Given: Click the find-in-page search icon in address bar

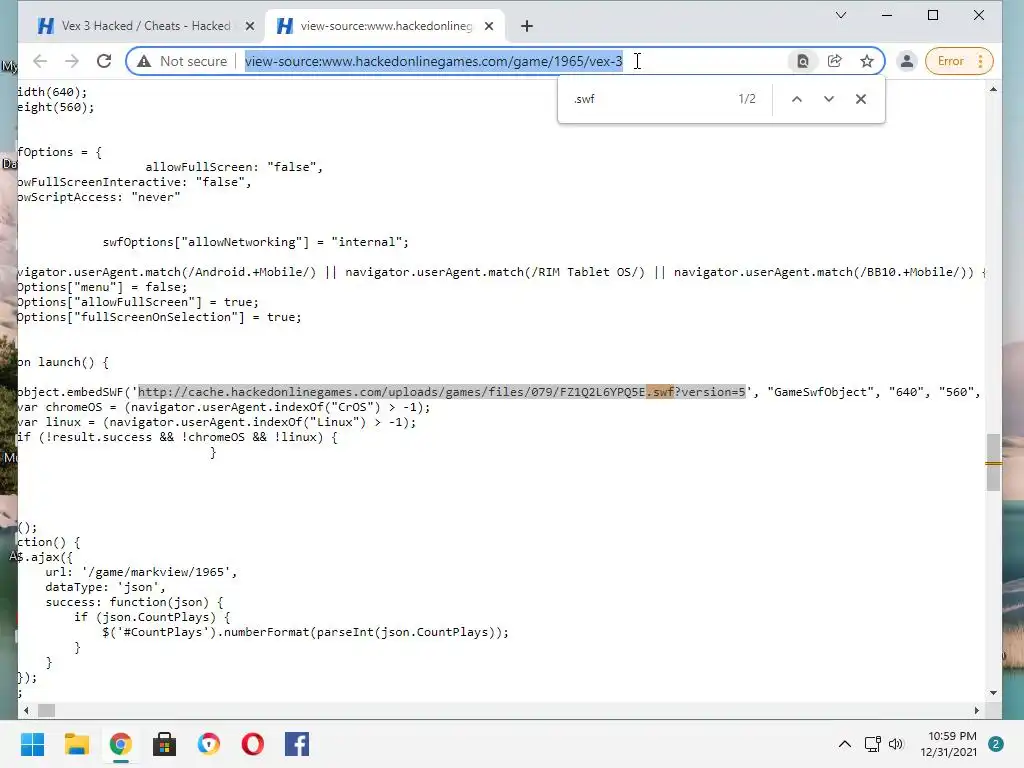Looking at the screenshot, I should tap(803, 61).
